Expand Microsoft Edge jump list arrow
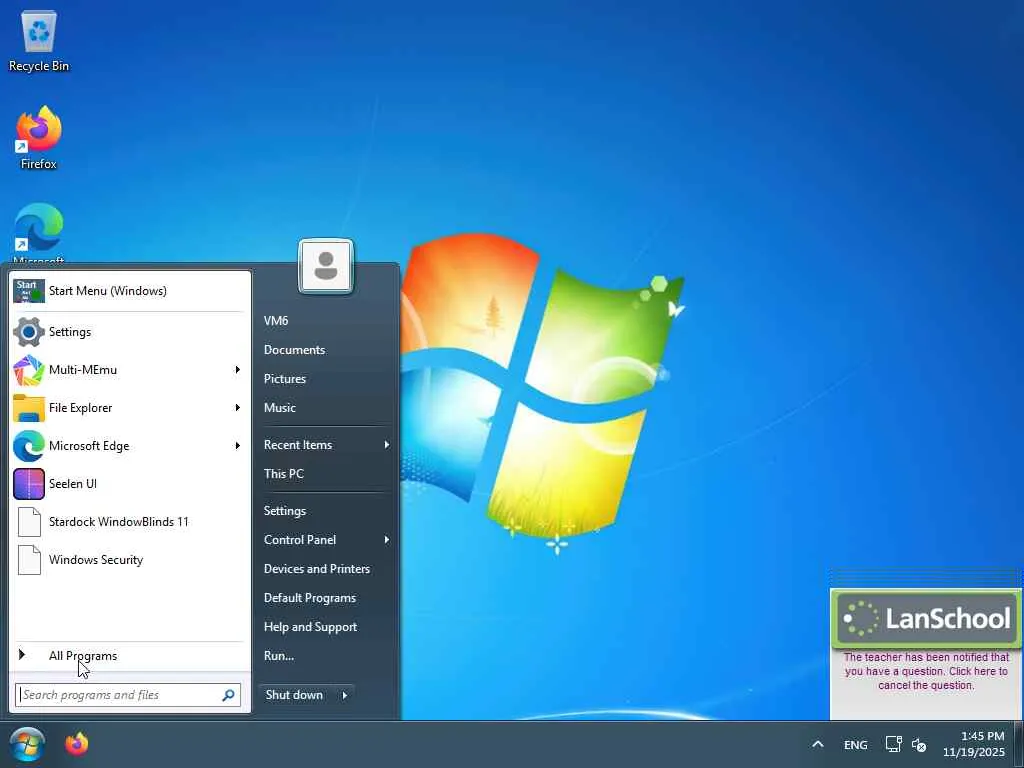The image size is (1024, 768). tap(238, 445)
